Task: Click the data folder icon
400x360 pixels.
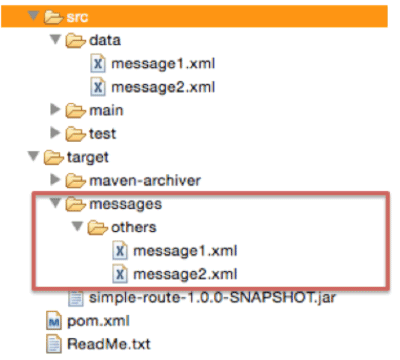Action: [x=75, y=40]
